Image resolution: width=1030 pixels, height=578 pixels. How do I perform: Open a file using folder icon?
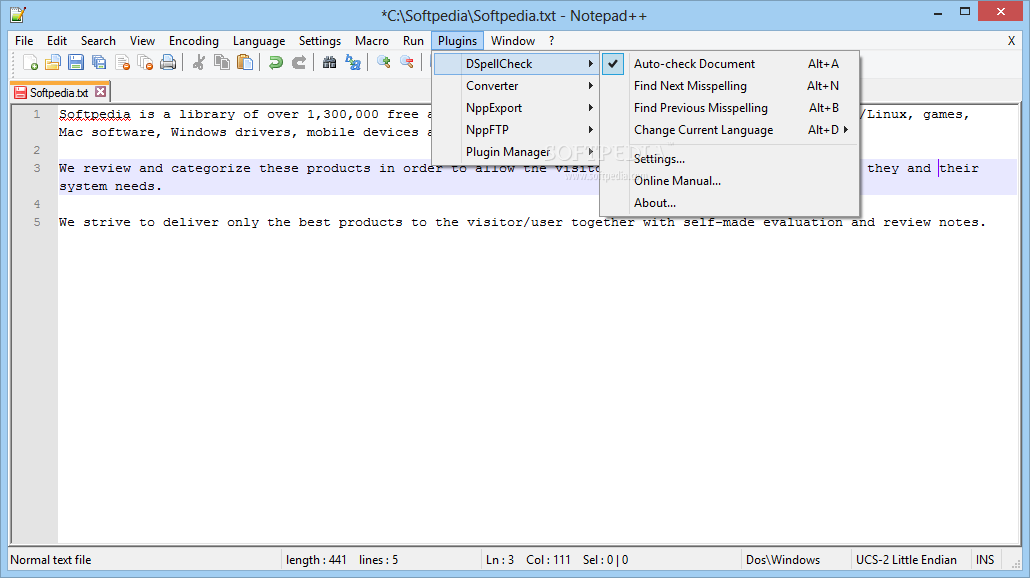pos(53,62)
